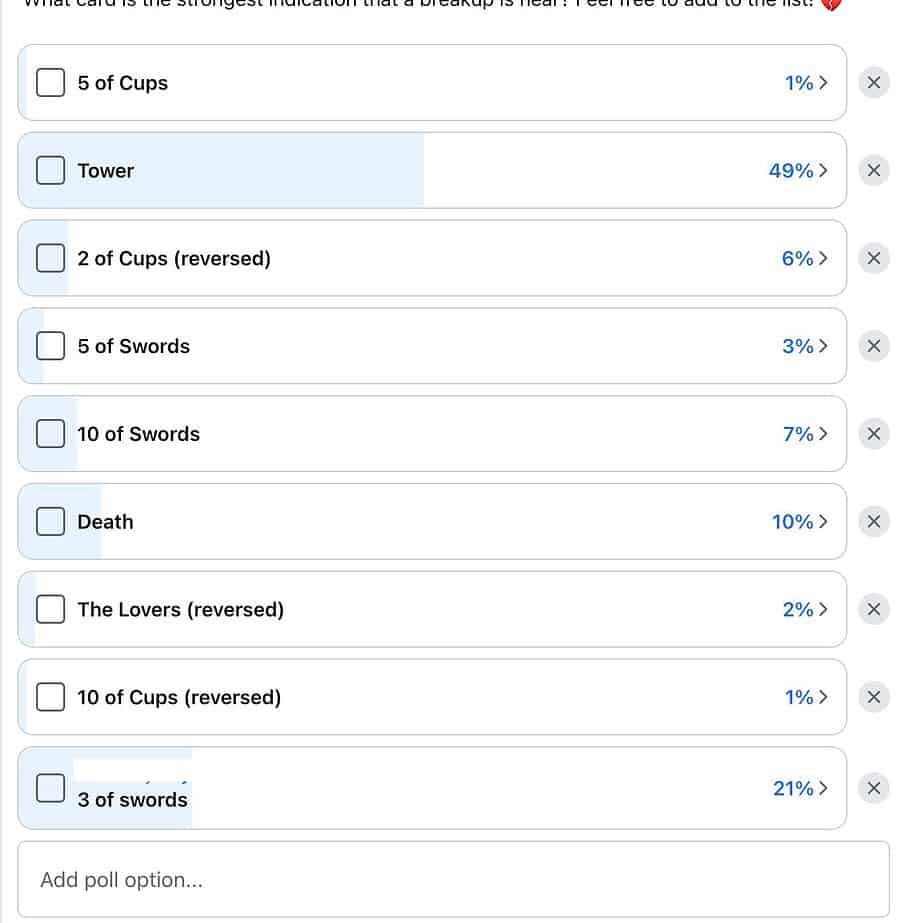Check The Lovers (reversed) checkbox

[51, 609]
